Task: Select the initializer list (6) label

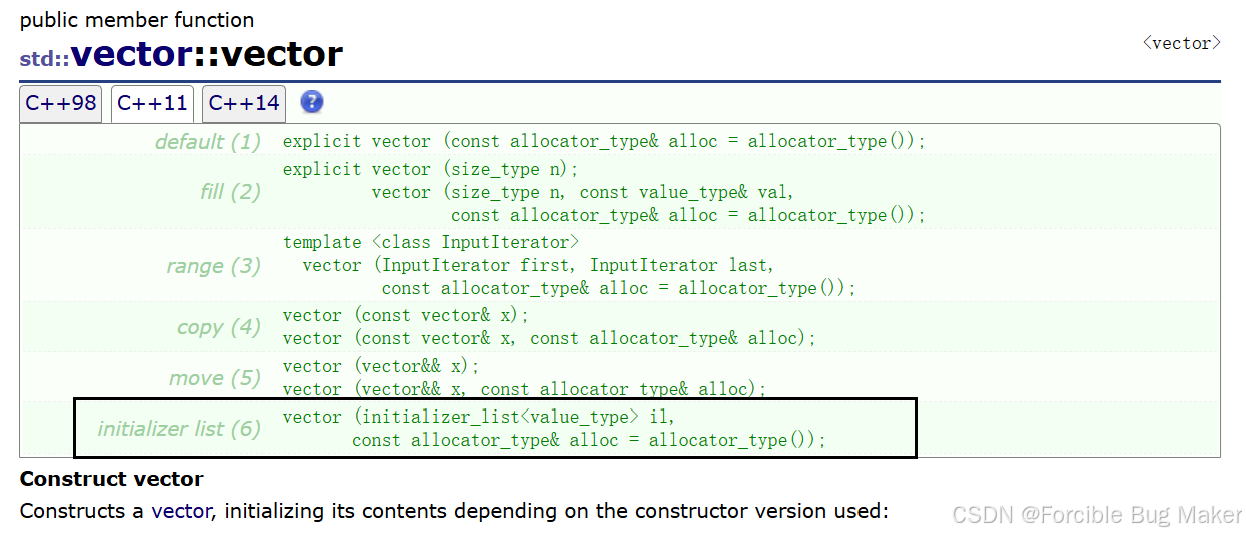Action: (179, 429)
